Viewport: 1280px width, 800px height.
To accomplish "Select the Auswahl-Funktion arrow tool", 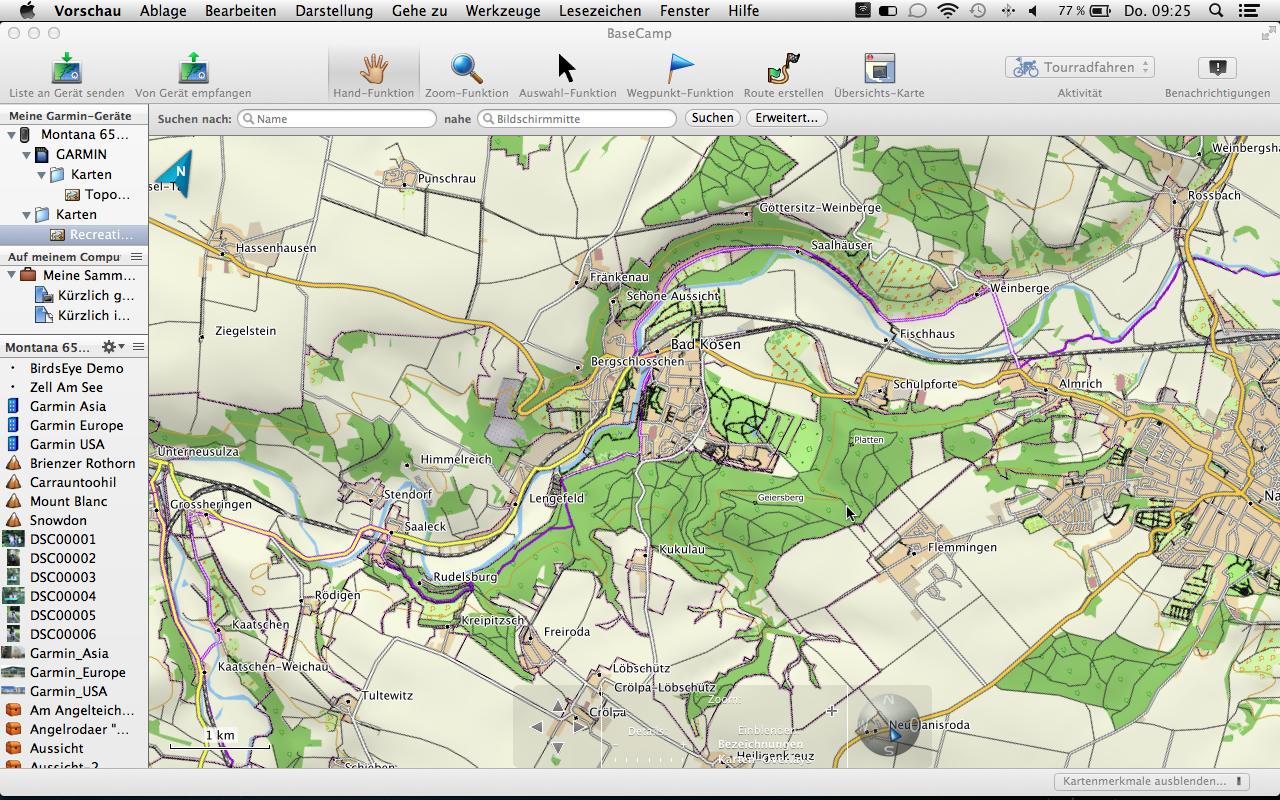I will pos(567,68).
